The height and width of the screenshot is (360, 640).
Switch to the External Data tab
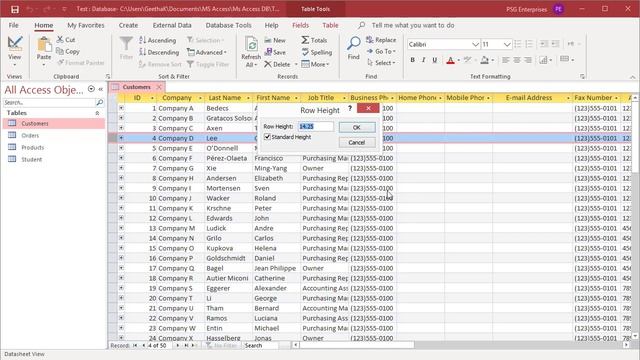[x=172, y=25]
